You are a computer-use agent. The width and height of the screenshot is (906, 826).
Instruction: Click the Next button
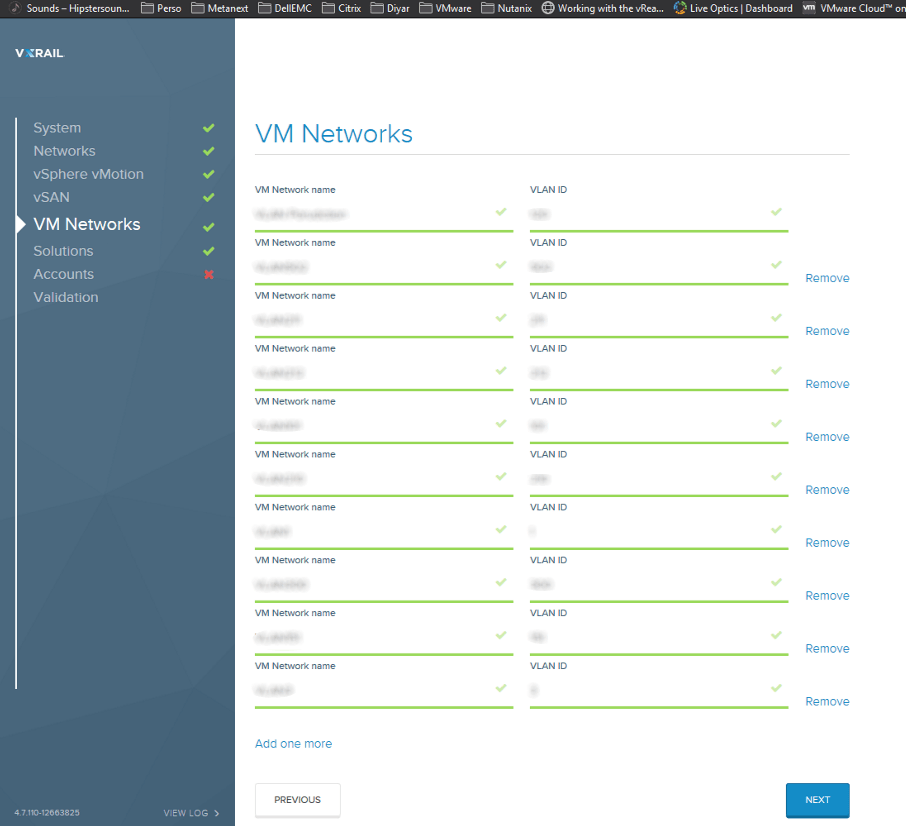click(x=817, y=800)
